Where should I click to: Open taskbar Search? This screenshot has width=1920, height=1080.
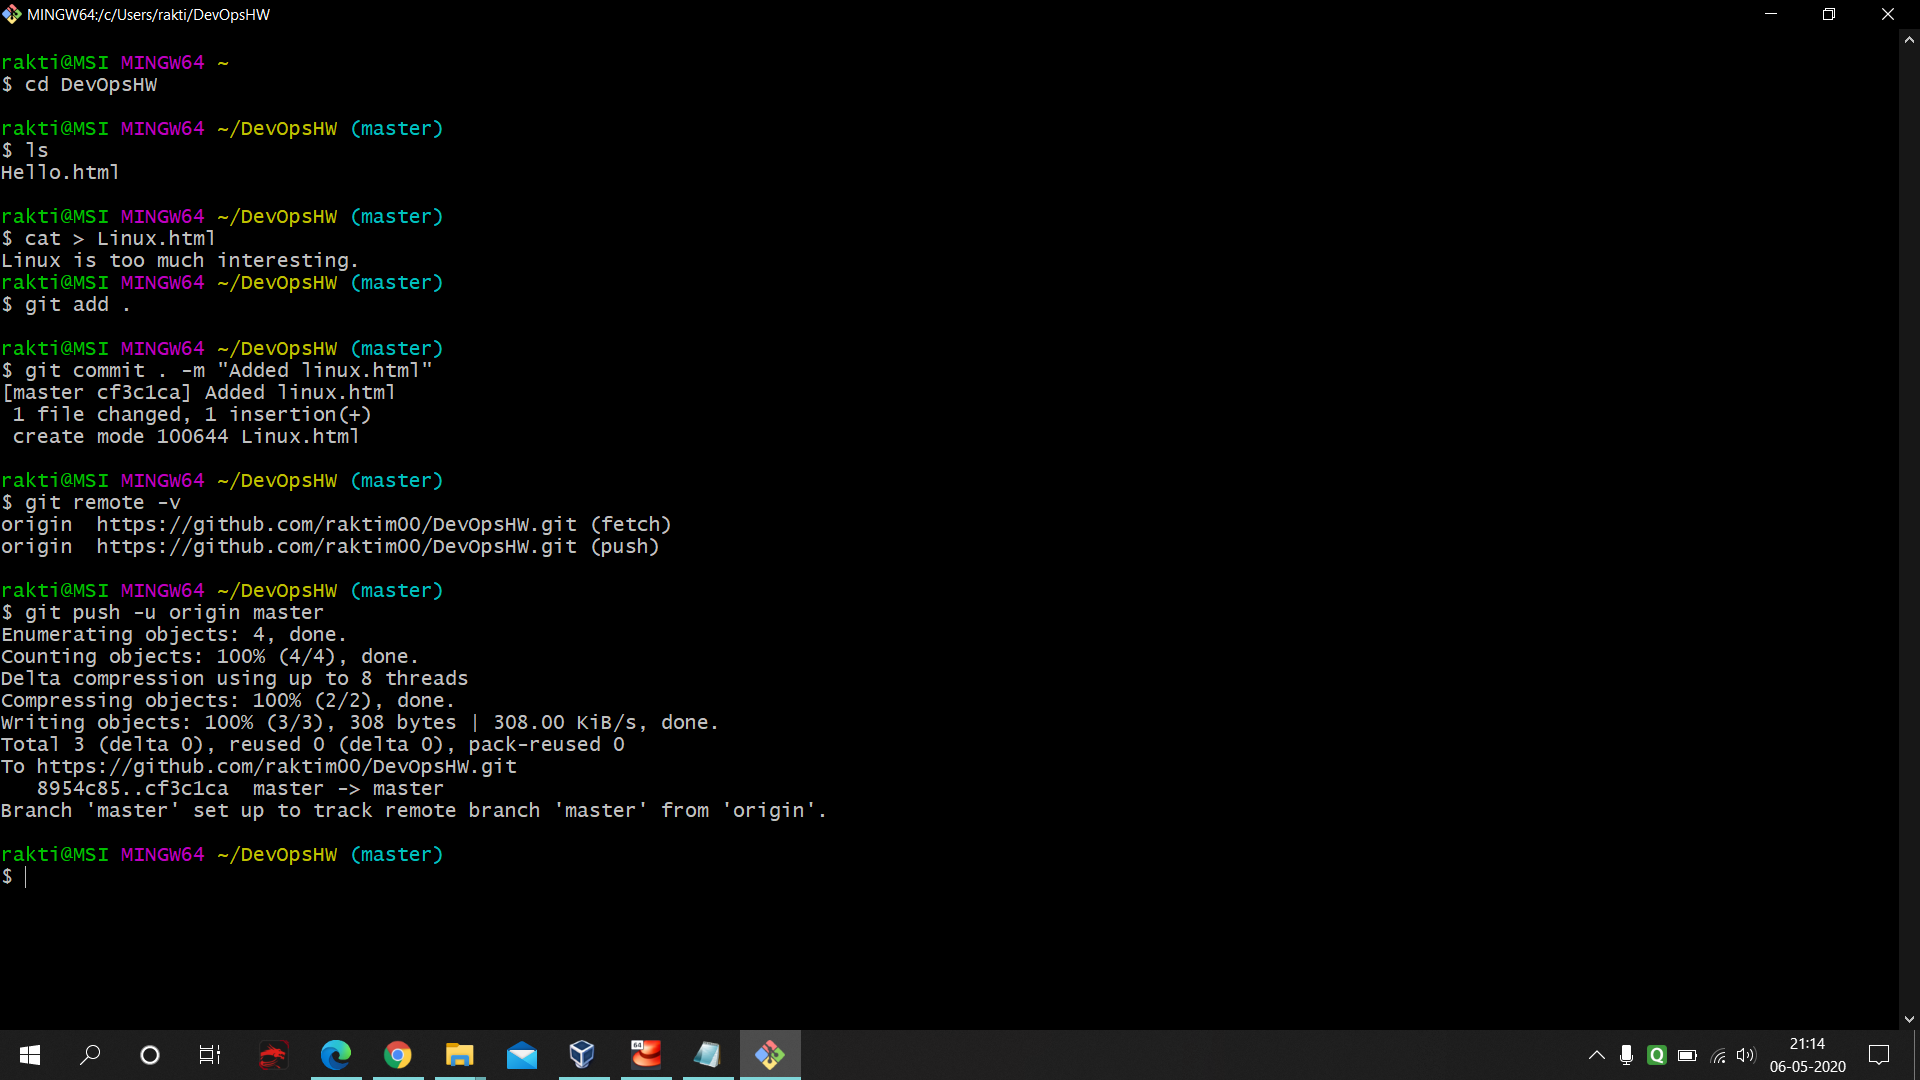click(90, 1054)
